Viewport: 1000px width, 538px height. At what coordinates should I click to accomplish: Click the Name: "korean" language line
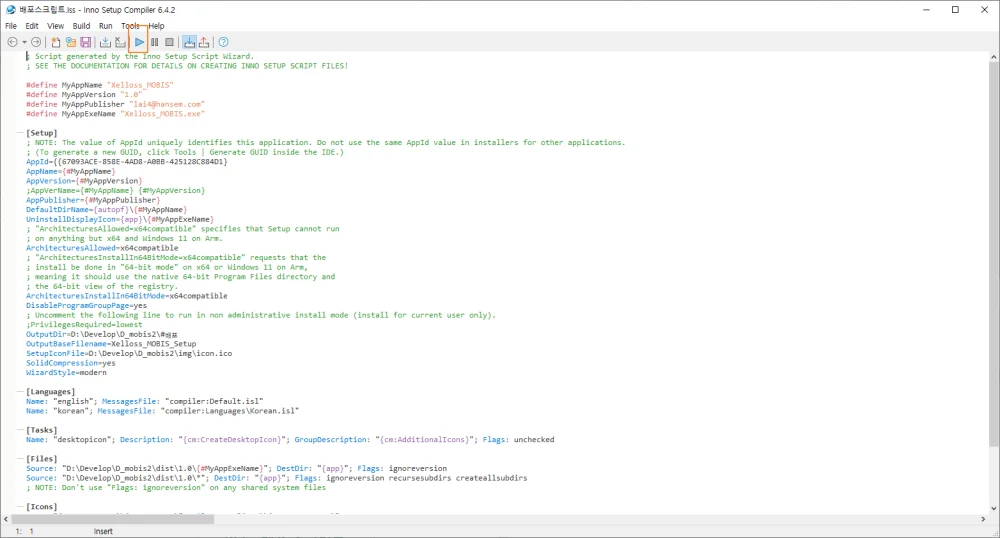163,411
